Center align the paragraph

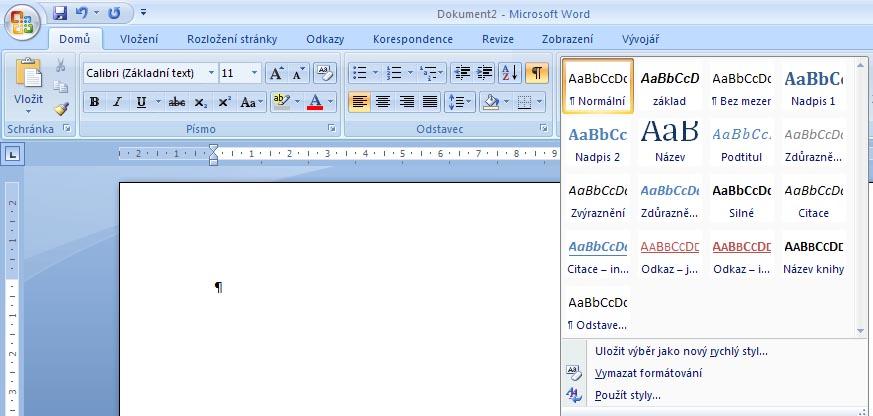pyautogui.click(x=382, y=102)
